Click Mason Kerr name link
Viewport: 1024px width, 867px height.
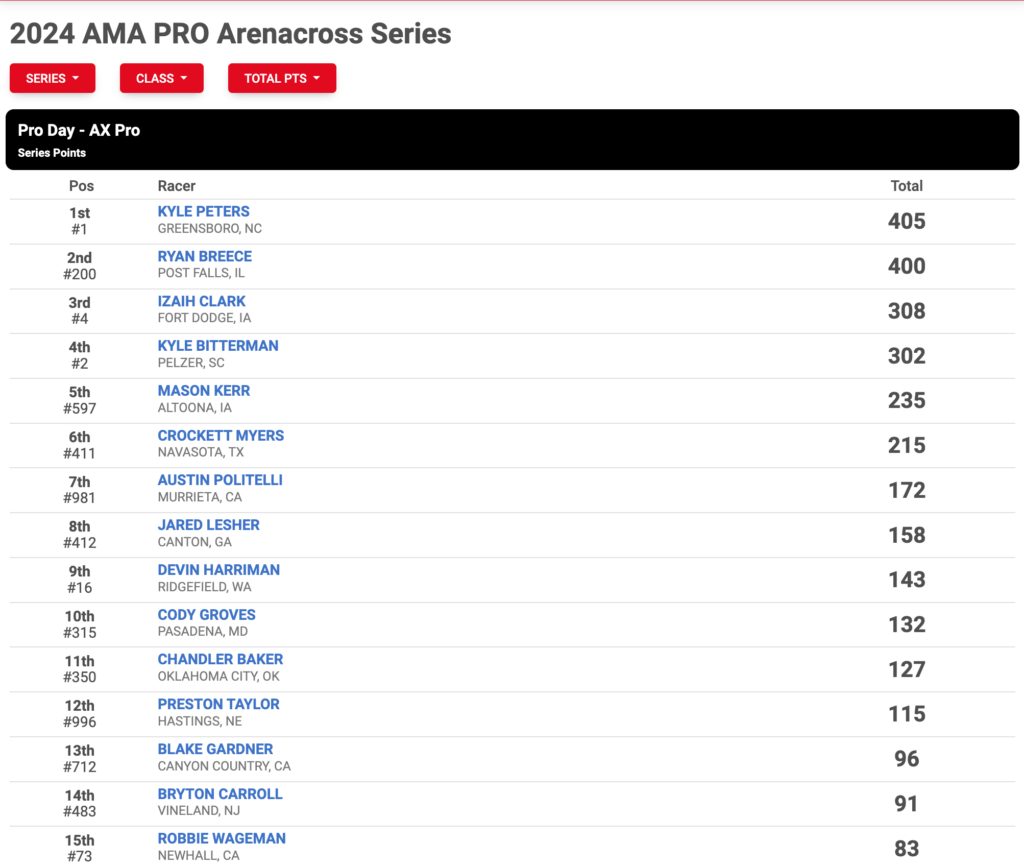click(x=203, y=391)
